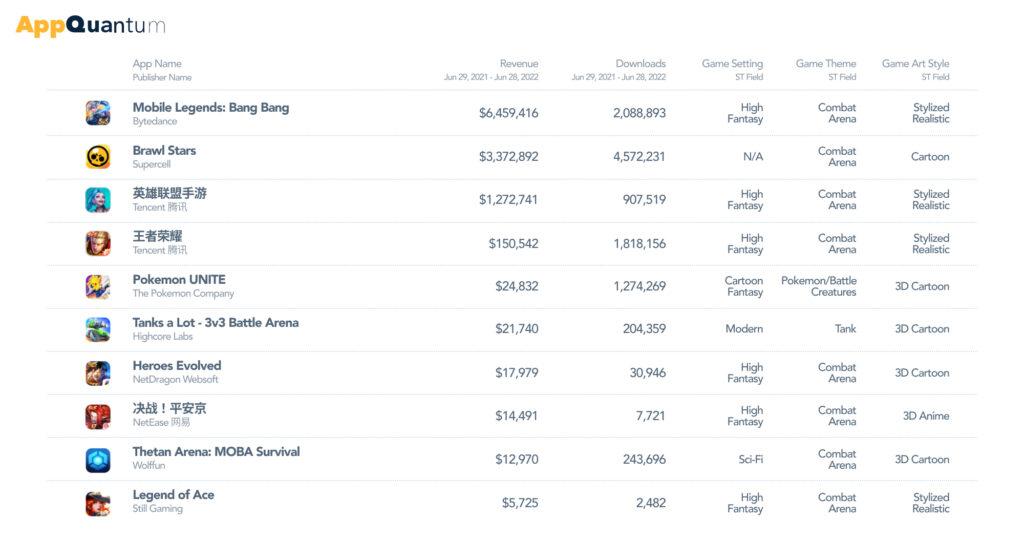The image size is (1024, 540).
Task: Click the Thetan Arena app icon
Action: 98,460
